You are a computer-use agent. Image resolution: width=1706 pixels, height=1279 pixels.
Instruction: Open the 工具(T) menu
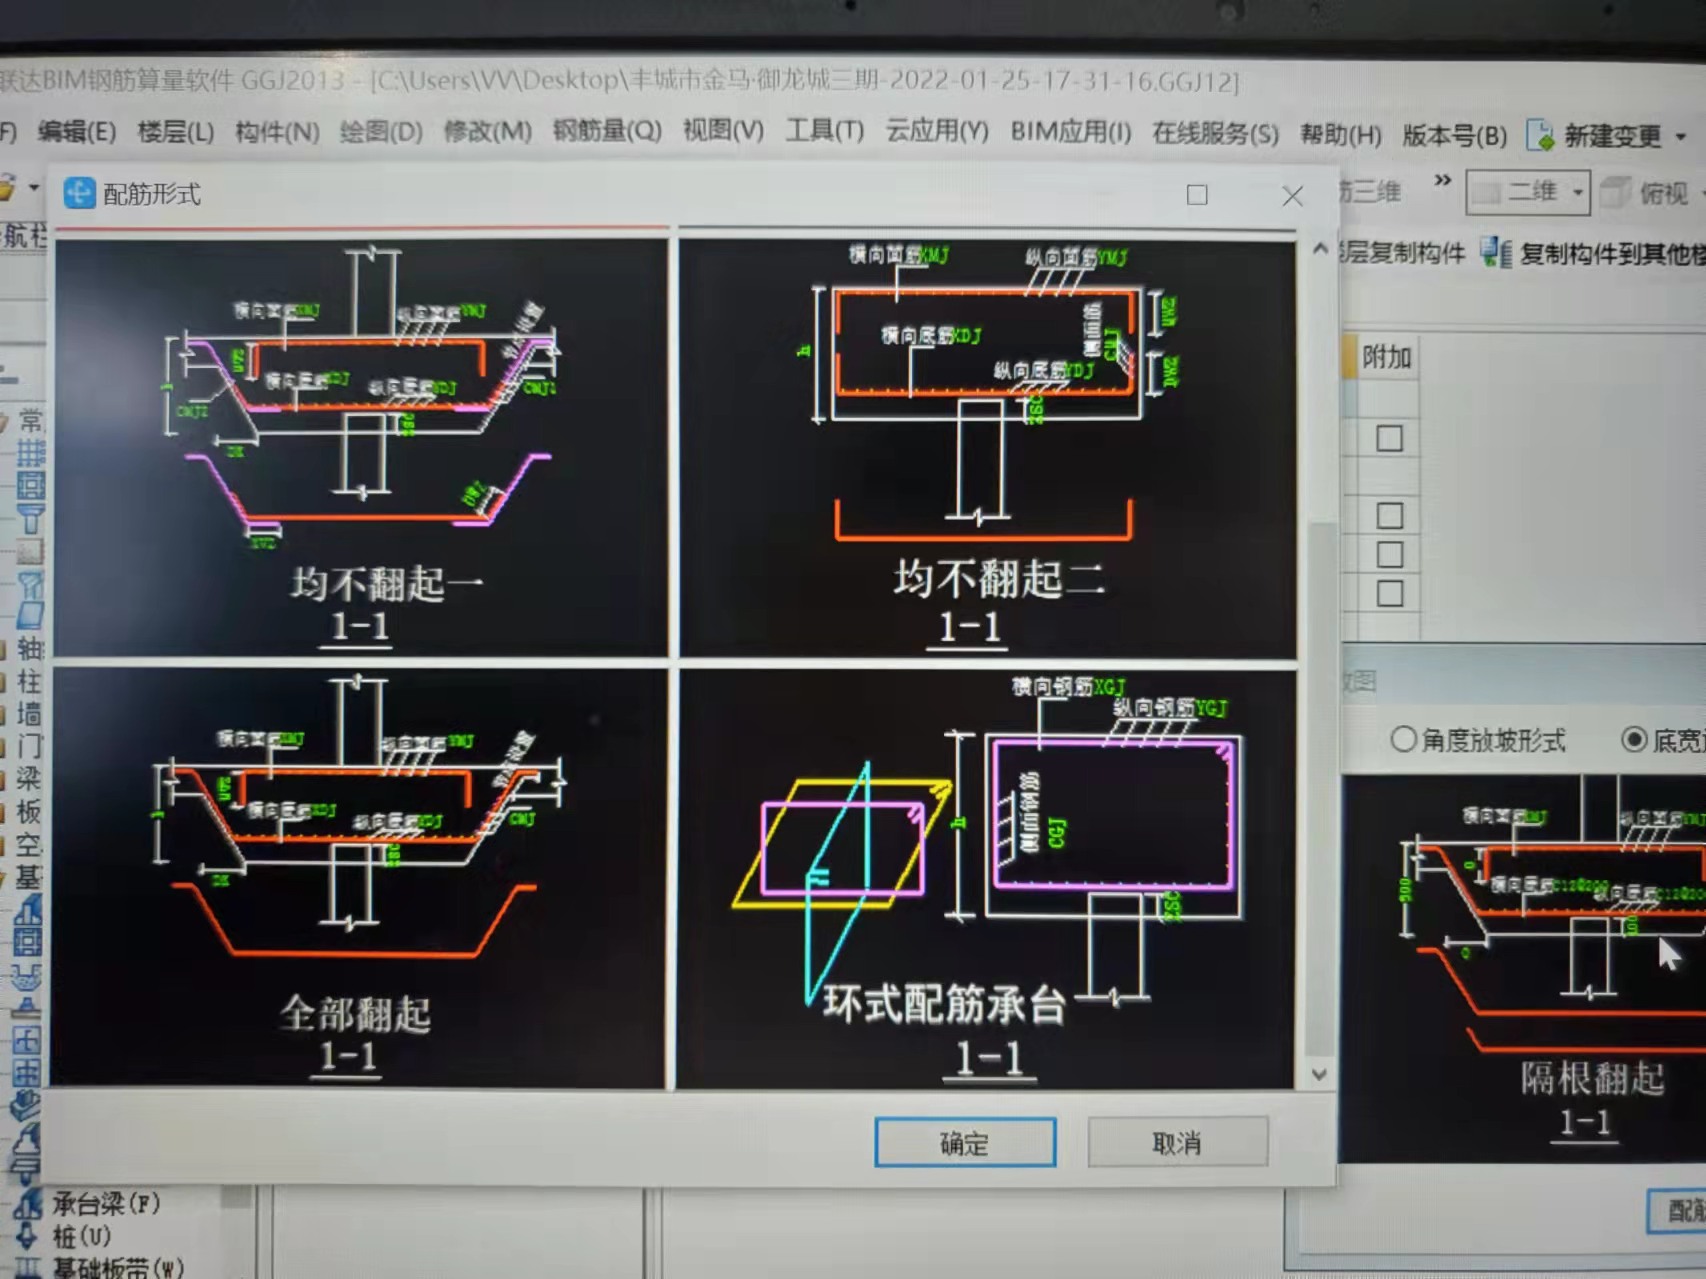pos(825,131)
